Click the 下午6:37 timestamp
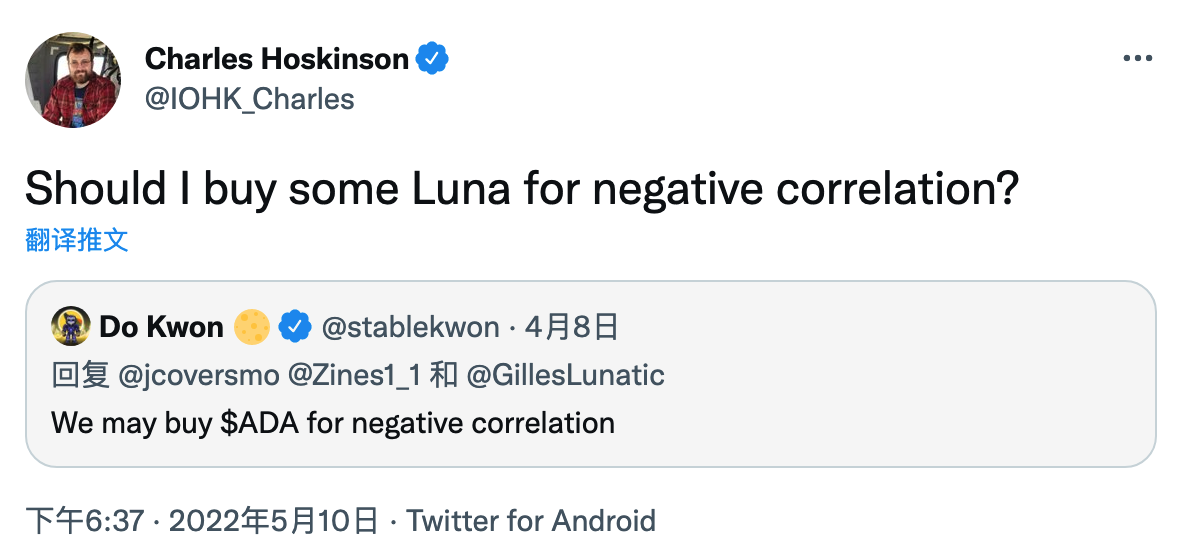This screenshot has height=550, width=1184. click(85, 521)
